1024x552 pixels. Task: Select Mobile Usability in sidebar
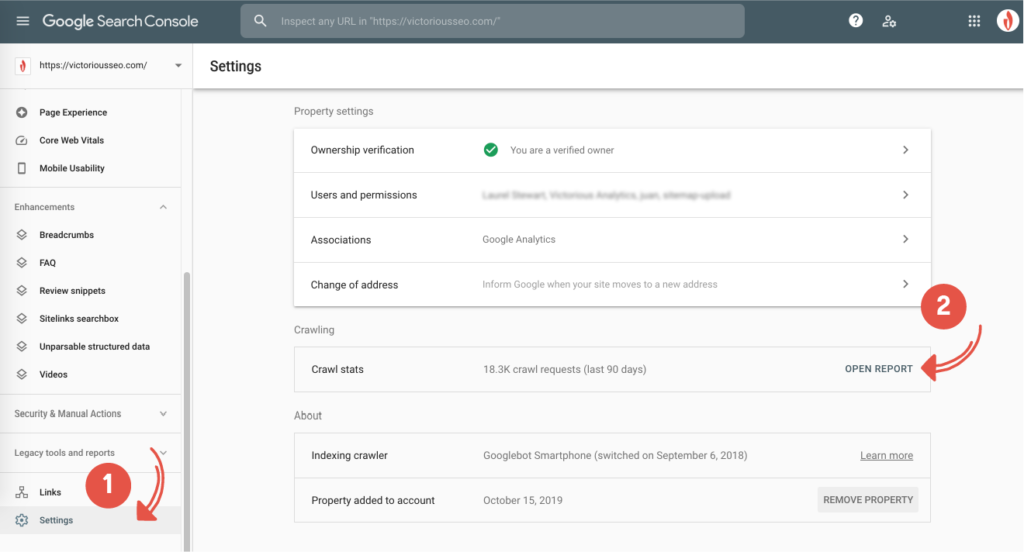click(72, 168)
